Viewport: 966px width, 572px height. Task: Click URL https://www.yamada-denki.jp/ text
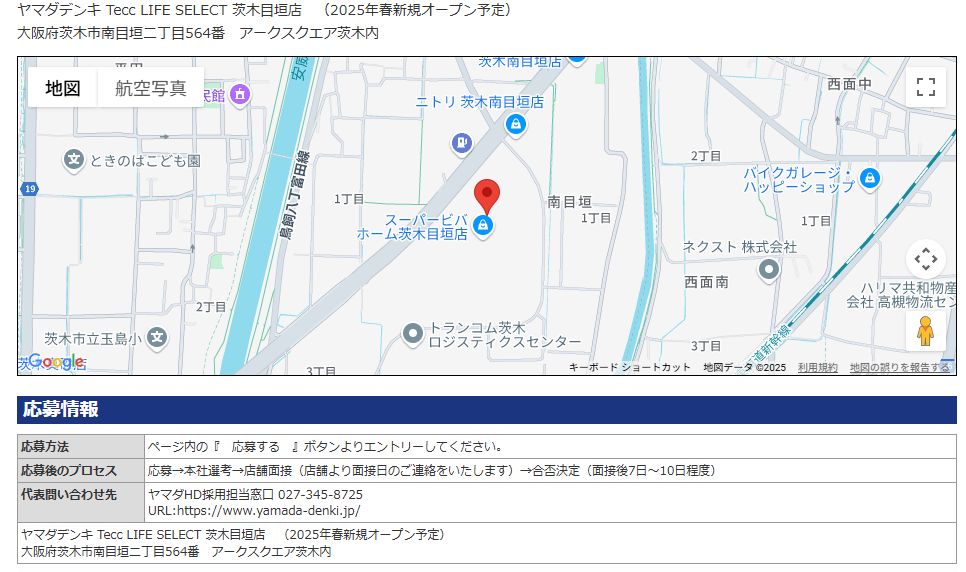(254, 510)
